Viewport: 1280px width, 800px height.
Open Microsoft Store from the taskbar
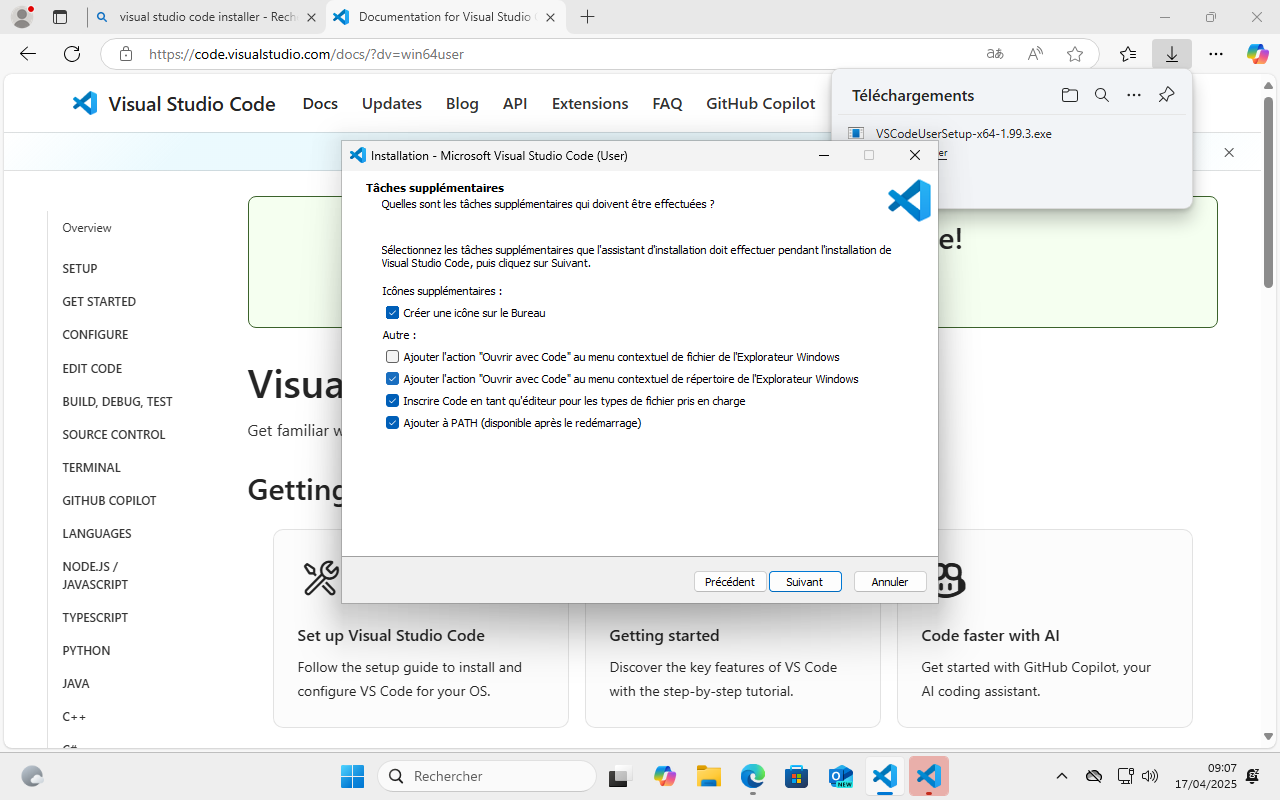tap(796, 776)
